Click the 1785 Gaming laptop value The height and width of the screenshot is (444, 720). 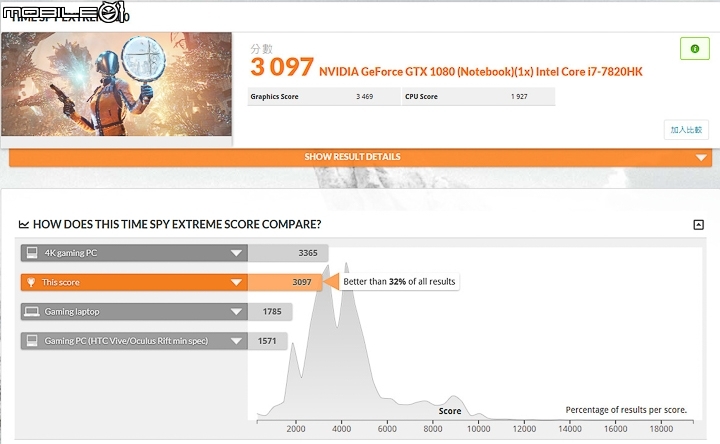pos(272,312)
